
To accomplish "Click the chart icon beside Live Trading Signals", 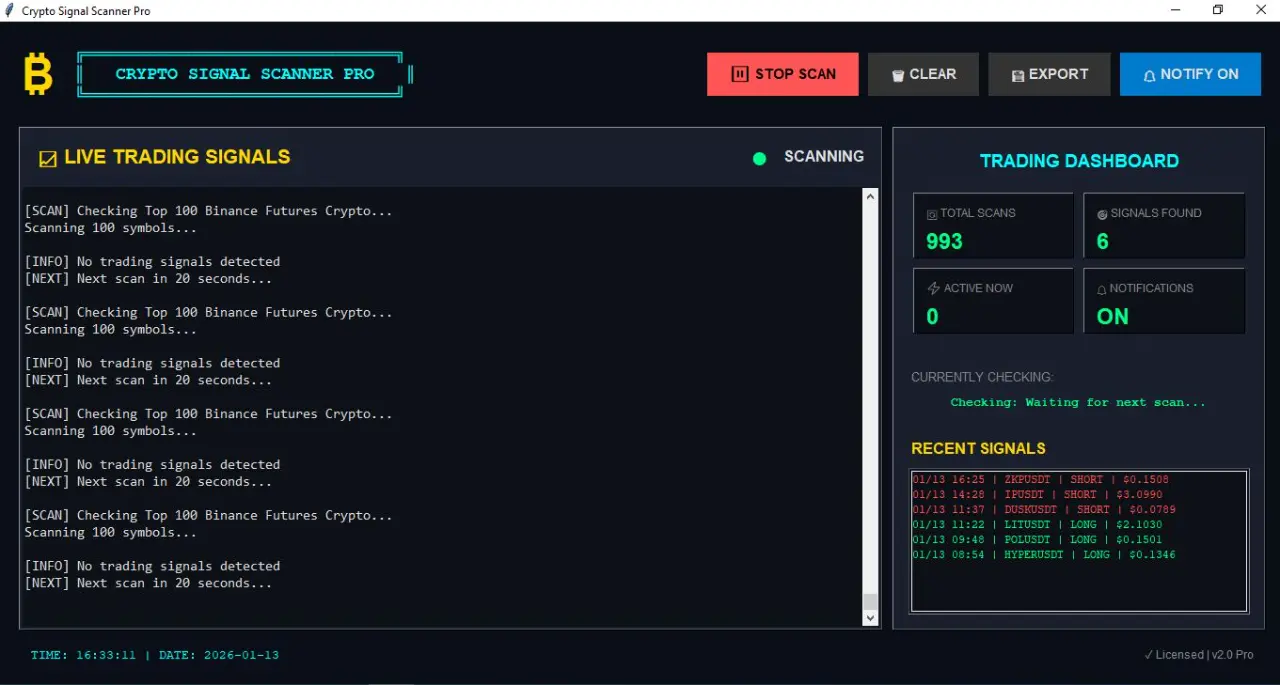I will click(47, 158).
